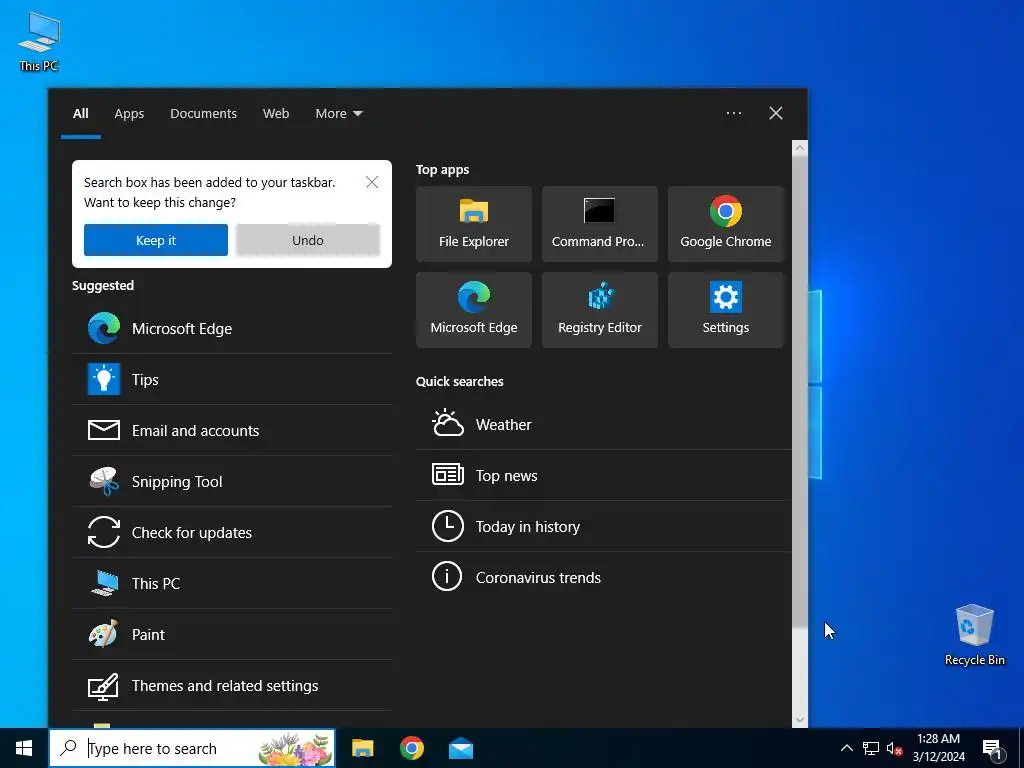Open Themes and related settings
Image resolution: width=1024 pixels, height=768 pixels.
click(x=232, y=685)
